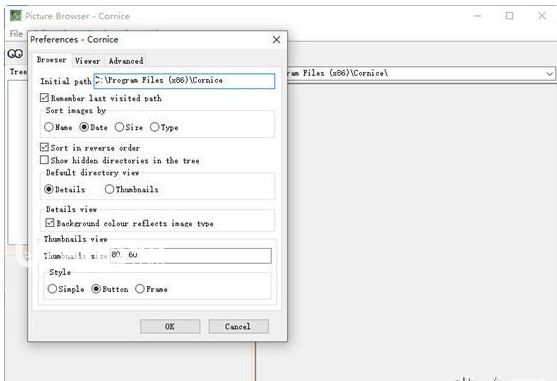Click the Initial path text field
This screenshot has width=557, height=381.
point(184,81)
